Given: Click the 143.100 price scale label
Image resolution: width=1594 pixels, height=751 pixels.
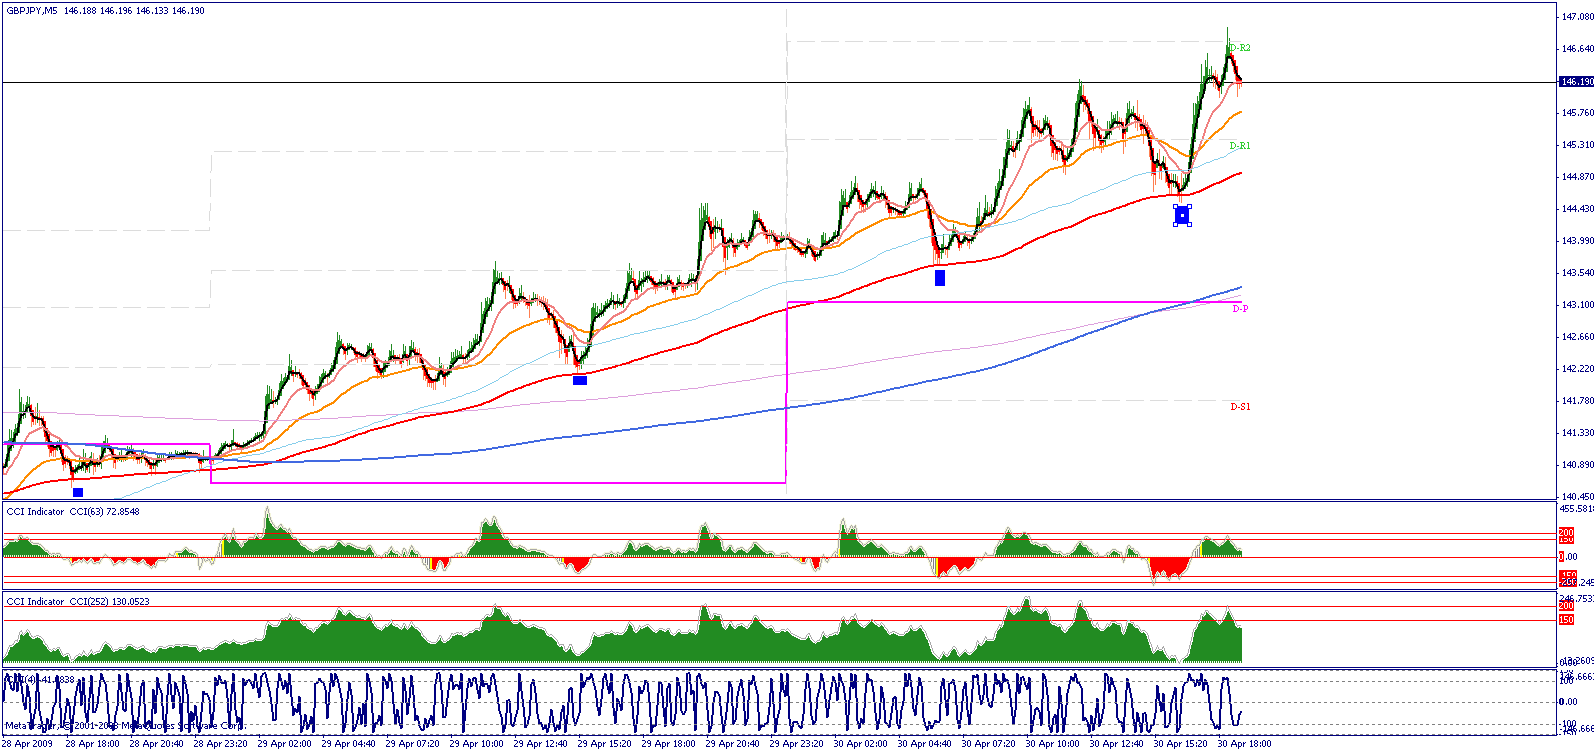Looking at the screenshot, I should tap(1577, 305).
